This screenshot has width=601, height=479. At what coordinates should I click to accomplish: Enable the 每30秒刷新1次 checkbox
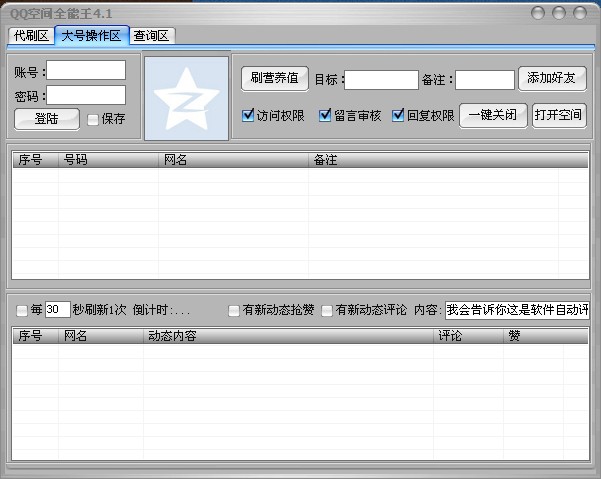(x=22, y=310)
